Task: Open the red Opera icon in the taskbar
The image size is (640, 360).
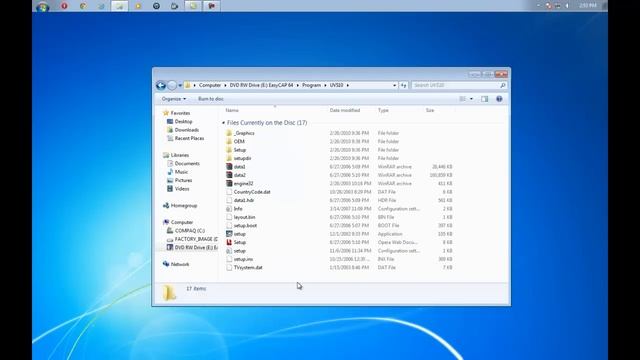Action: click(64, 6)
